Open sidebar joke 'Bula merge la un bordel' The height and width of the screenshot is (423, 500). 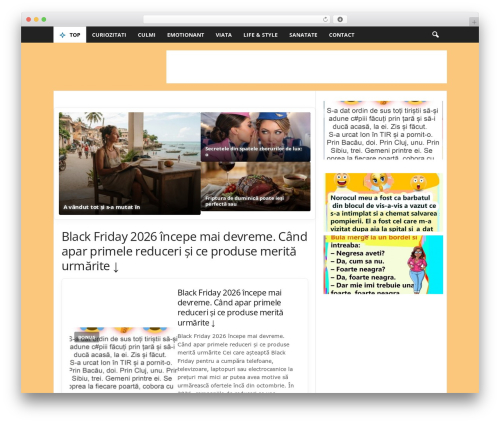click(383, 265)
